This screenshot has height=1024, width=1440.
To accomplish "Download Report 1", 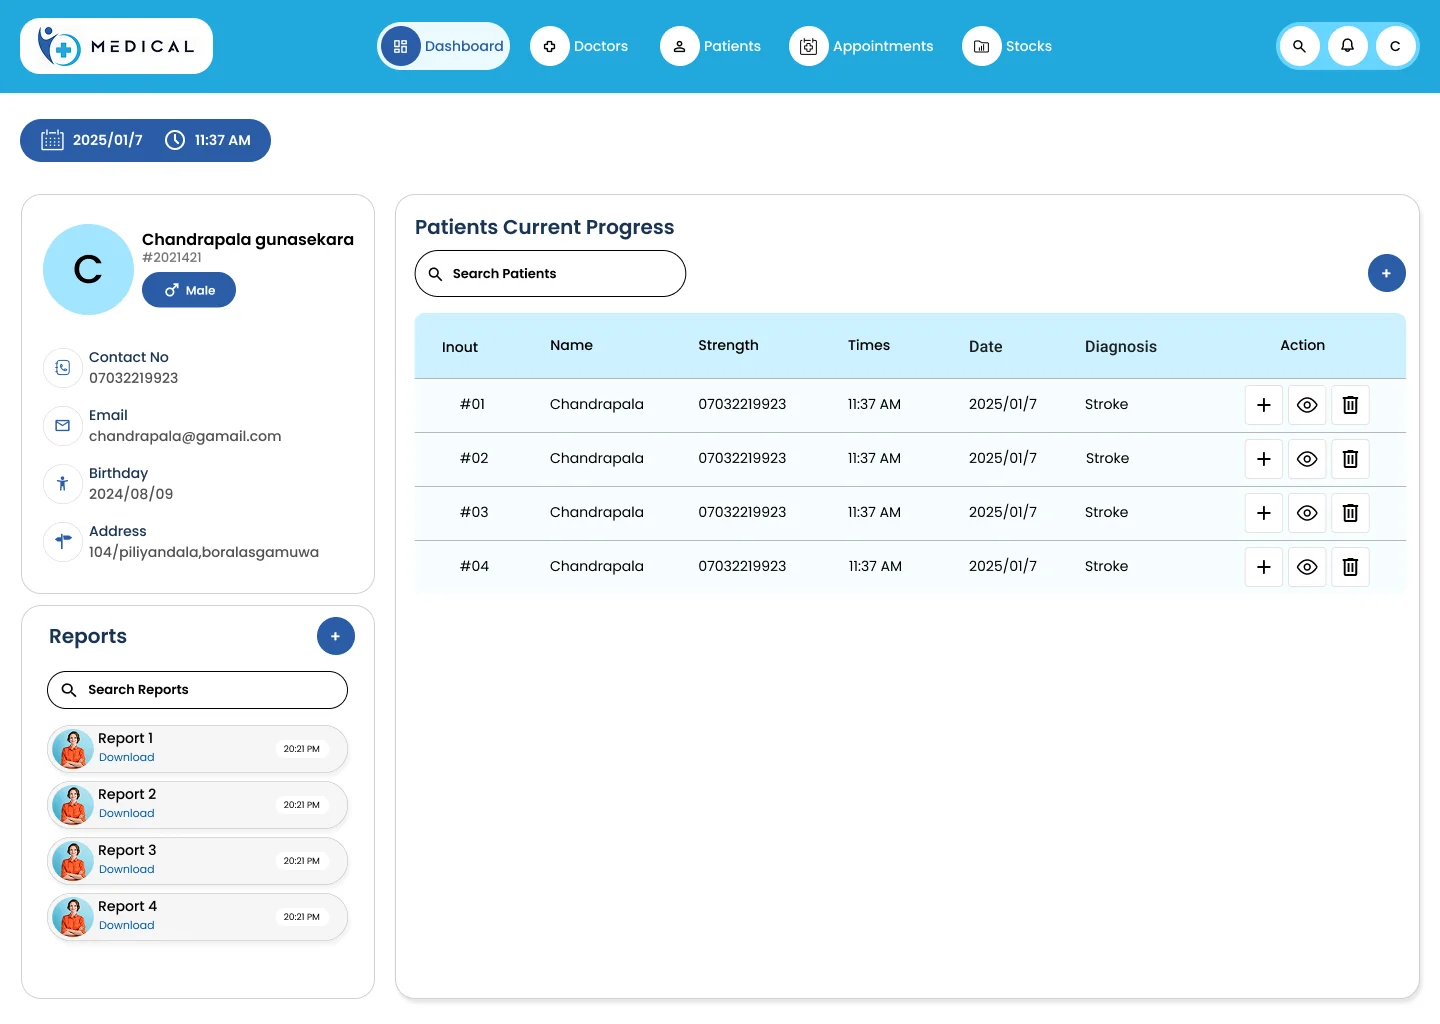I will [127, 758].
